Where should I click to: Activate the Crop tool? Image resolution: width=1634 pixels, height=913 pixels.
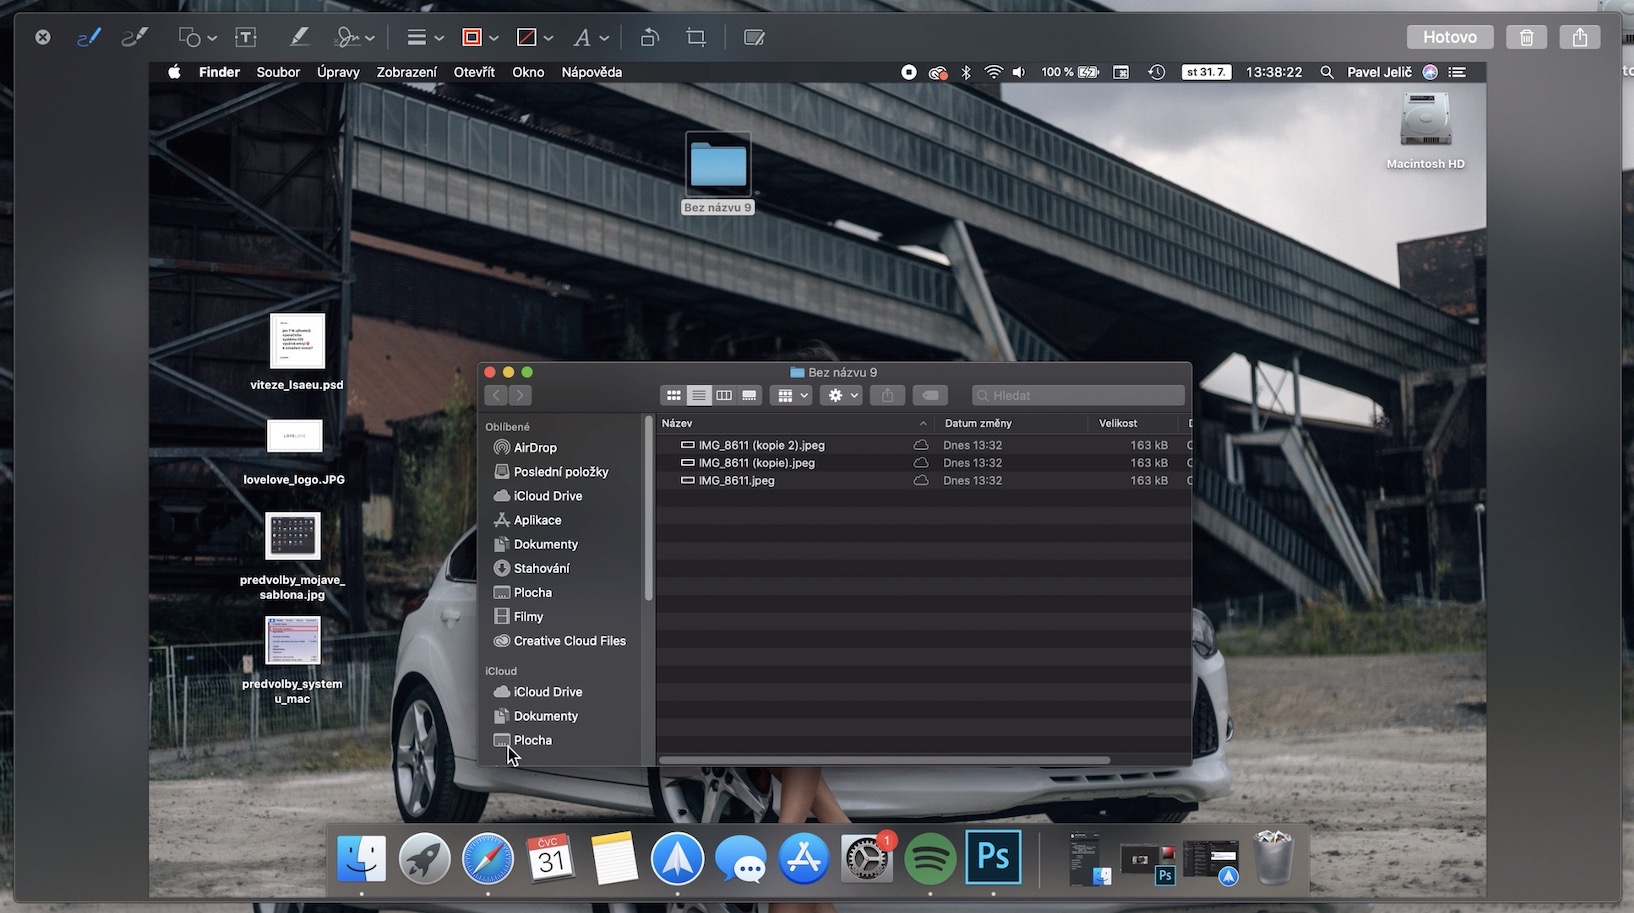[696, 37]
